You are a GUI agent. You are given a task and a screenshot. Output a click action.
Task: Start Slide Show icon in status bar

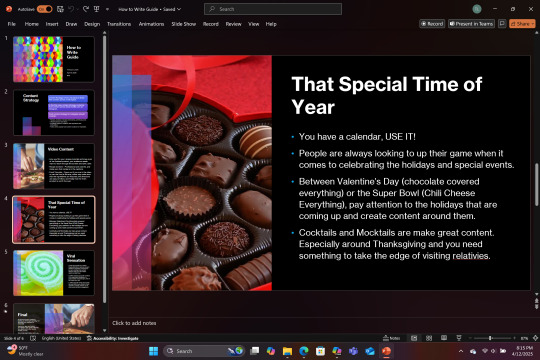pyautogui.click(x=459, y=338)
